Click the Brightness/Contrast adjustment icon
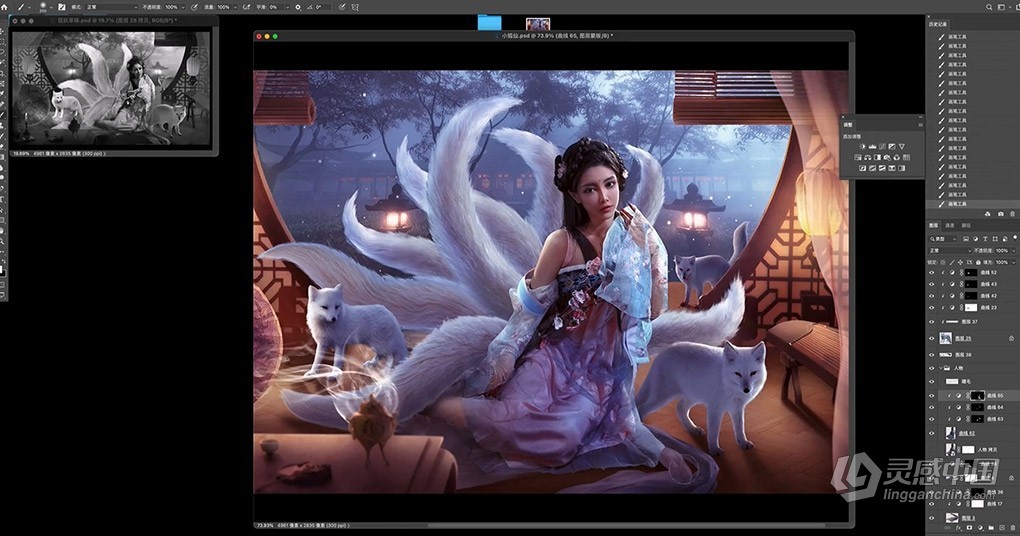The height and width of the screenshot is (536, 1020). [x=861, y=146]
